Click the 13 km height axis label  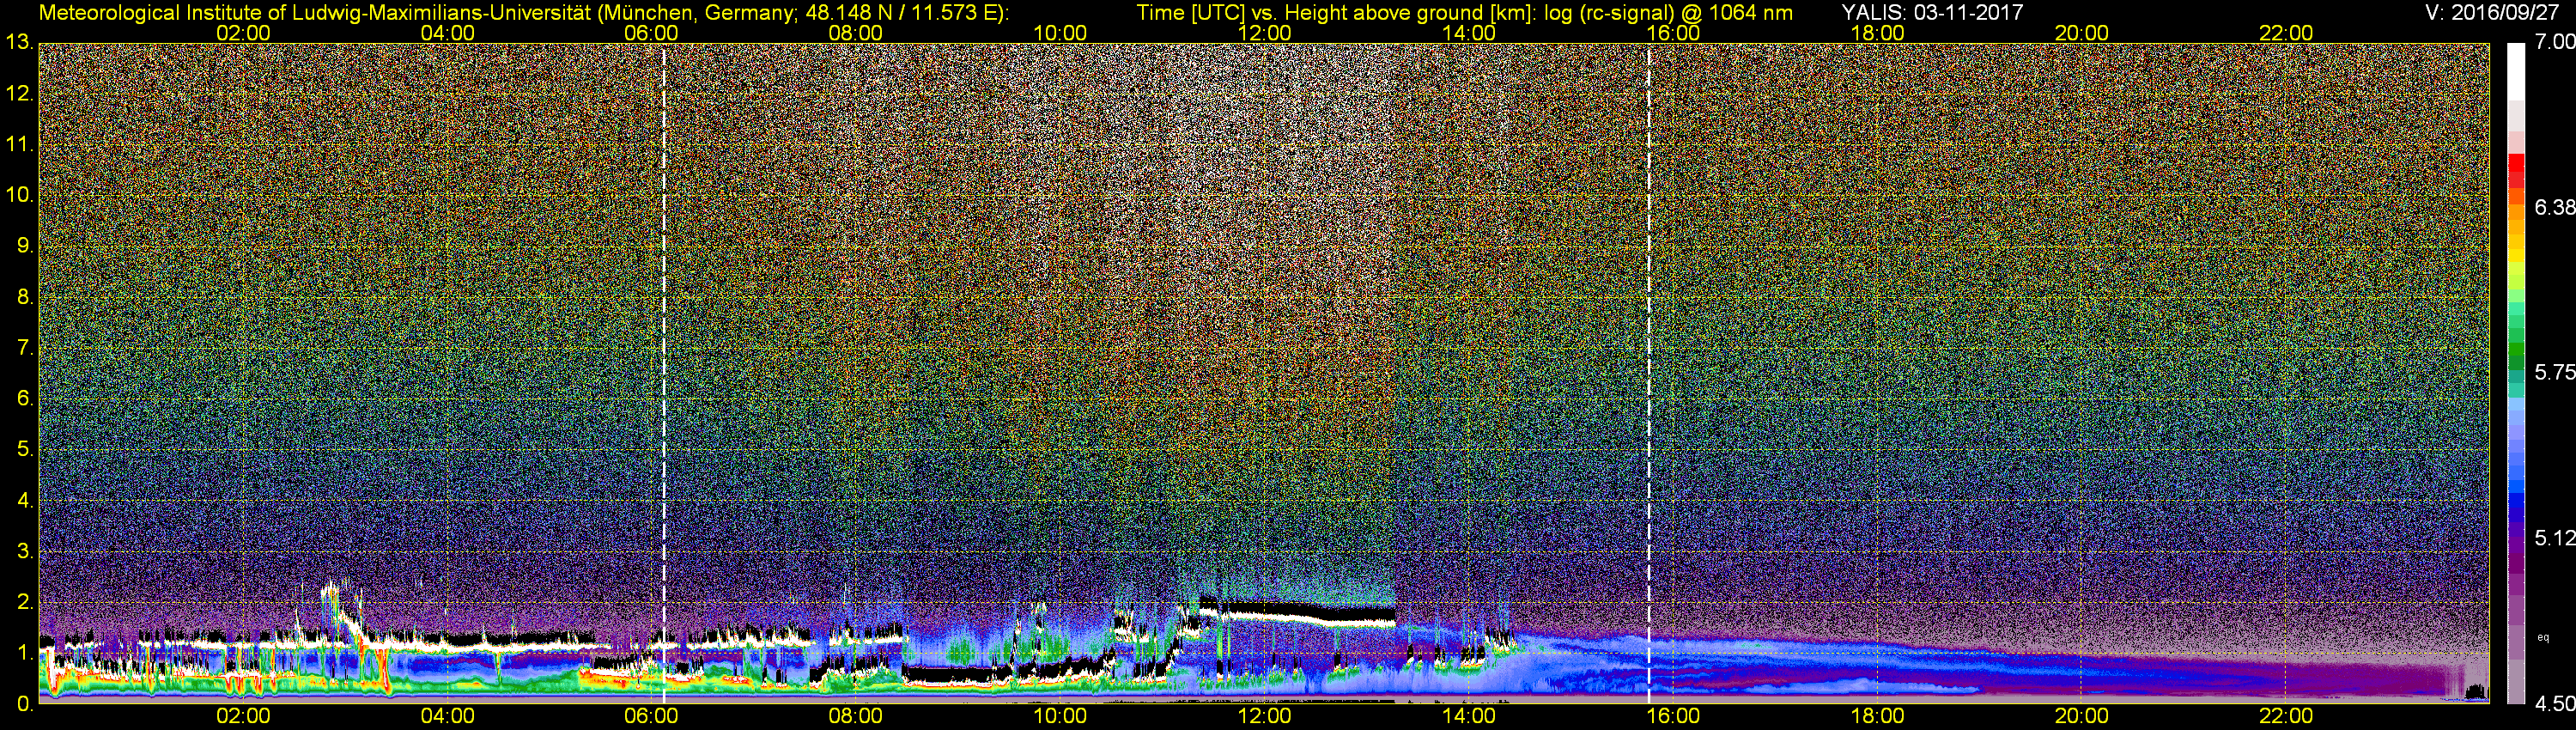[x=20, y=43]
